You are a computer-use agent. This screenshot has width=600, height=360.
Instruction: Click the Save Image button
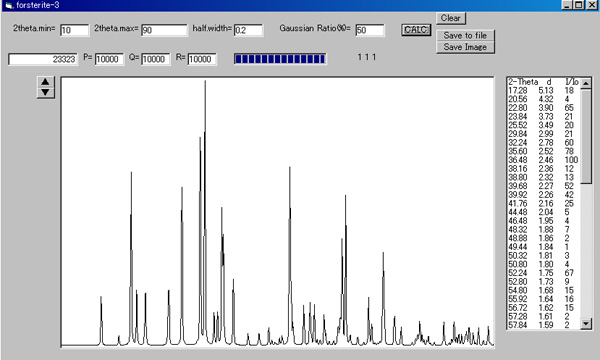tap(465, 47)
